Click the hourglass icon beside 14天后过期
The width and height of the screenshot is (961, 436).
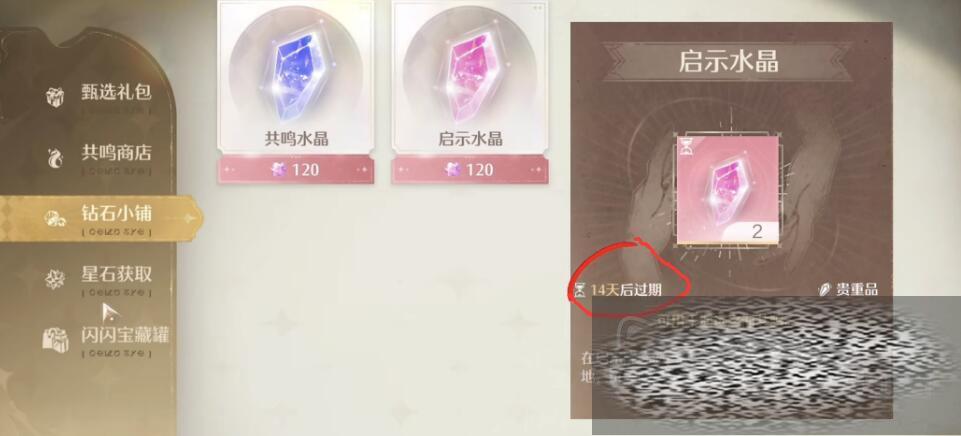coord(580,290)
